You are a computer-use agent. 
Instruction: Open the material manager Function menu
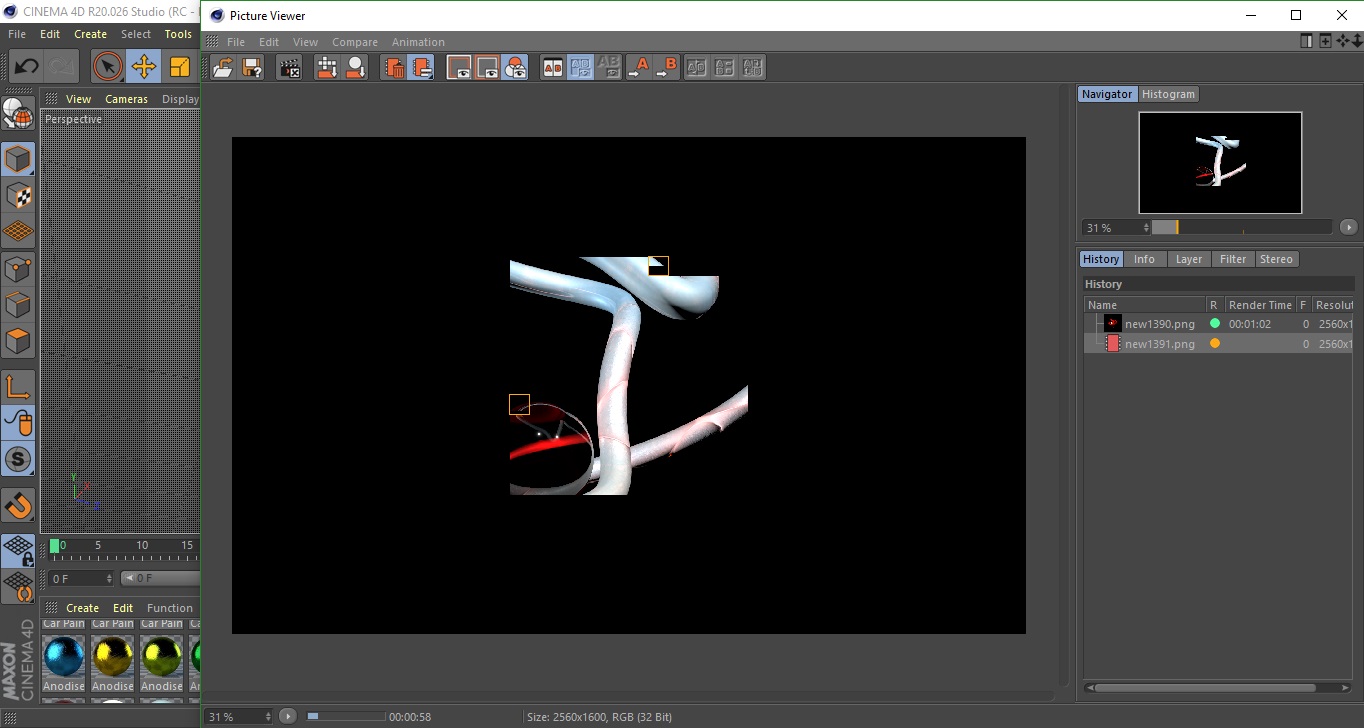point(170,607)
